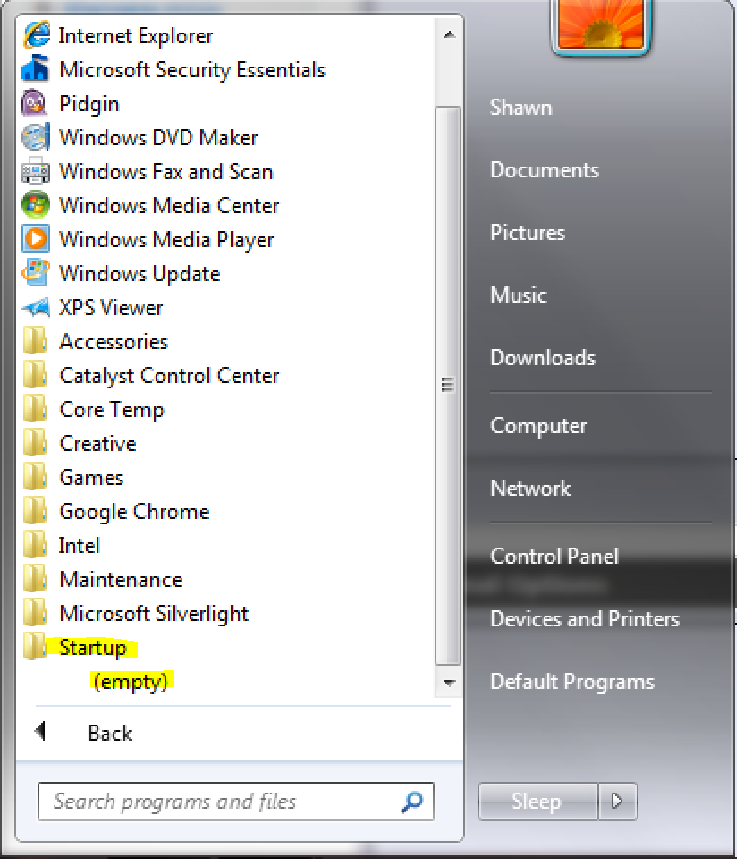Open Pidgin from the programs list
This screenshot has height=859, width=737.
tap(89, 104)
